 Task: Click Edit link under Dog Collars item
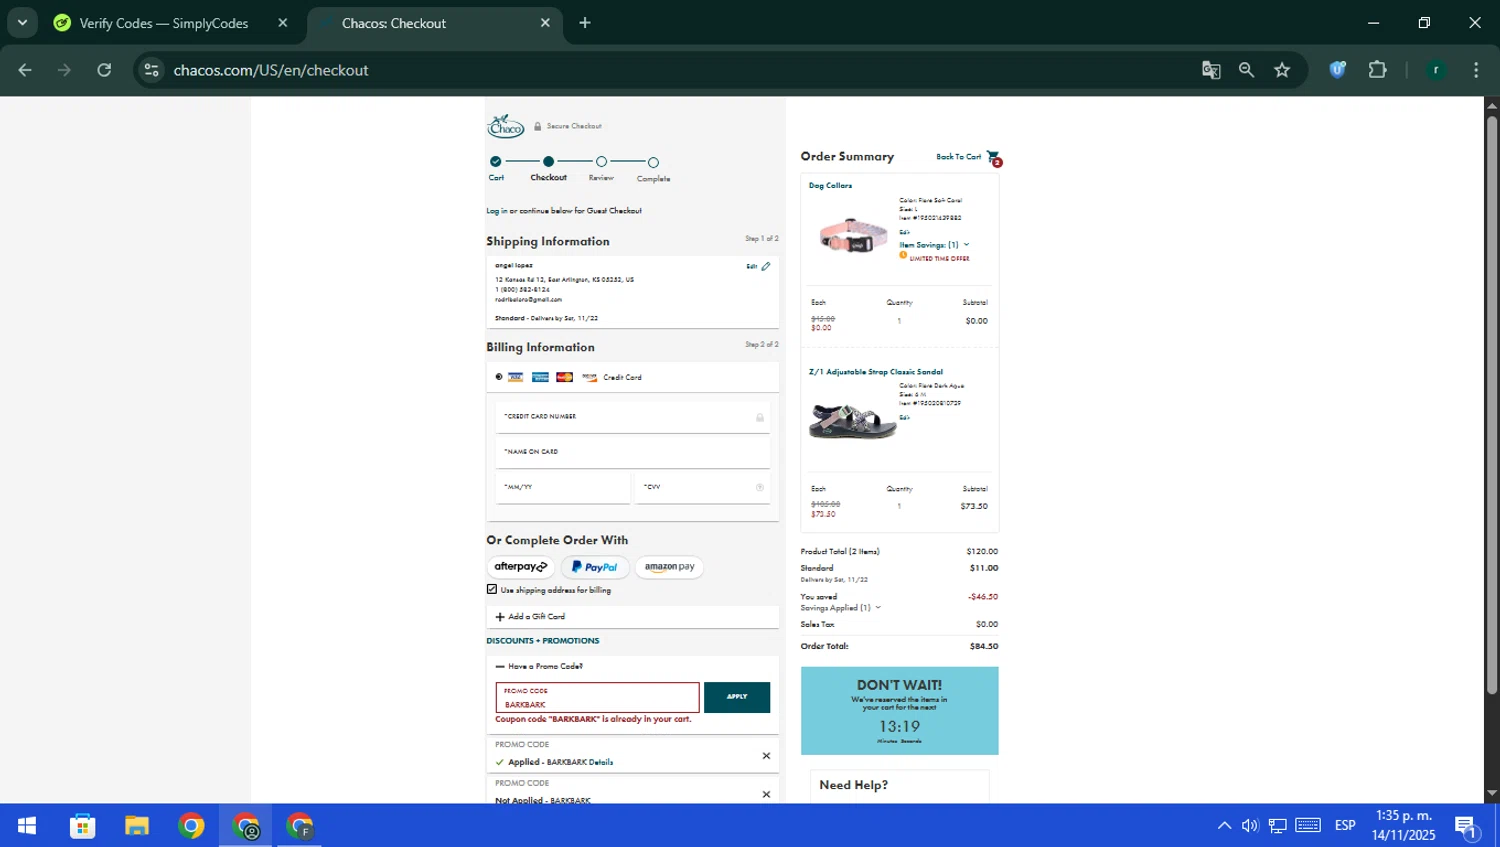904,232
